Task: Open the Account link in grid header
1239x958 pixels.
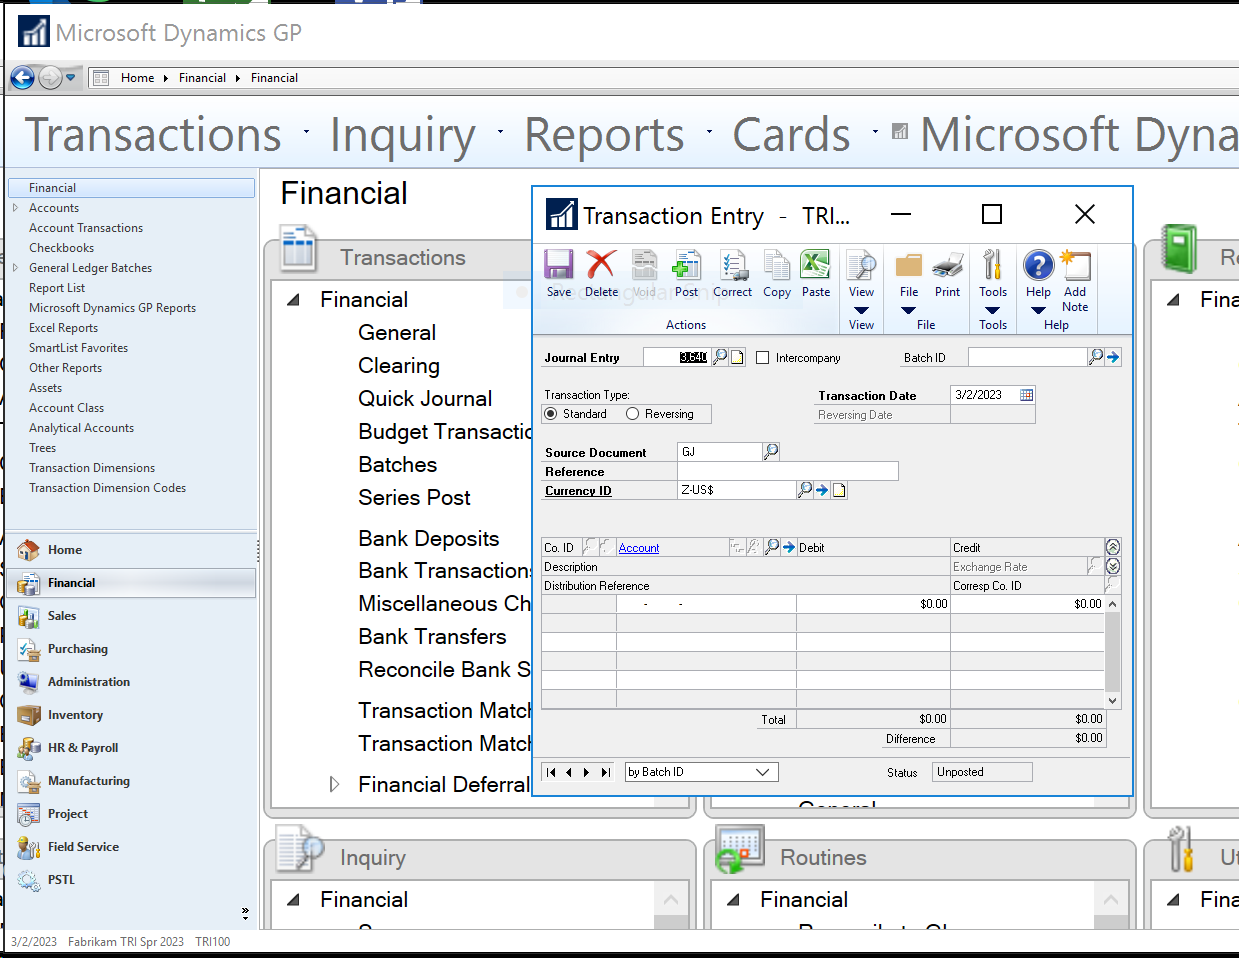Action: click(639, 548)
